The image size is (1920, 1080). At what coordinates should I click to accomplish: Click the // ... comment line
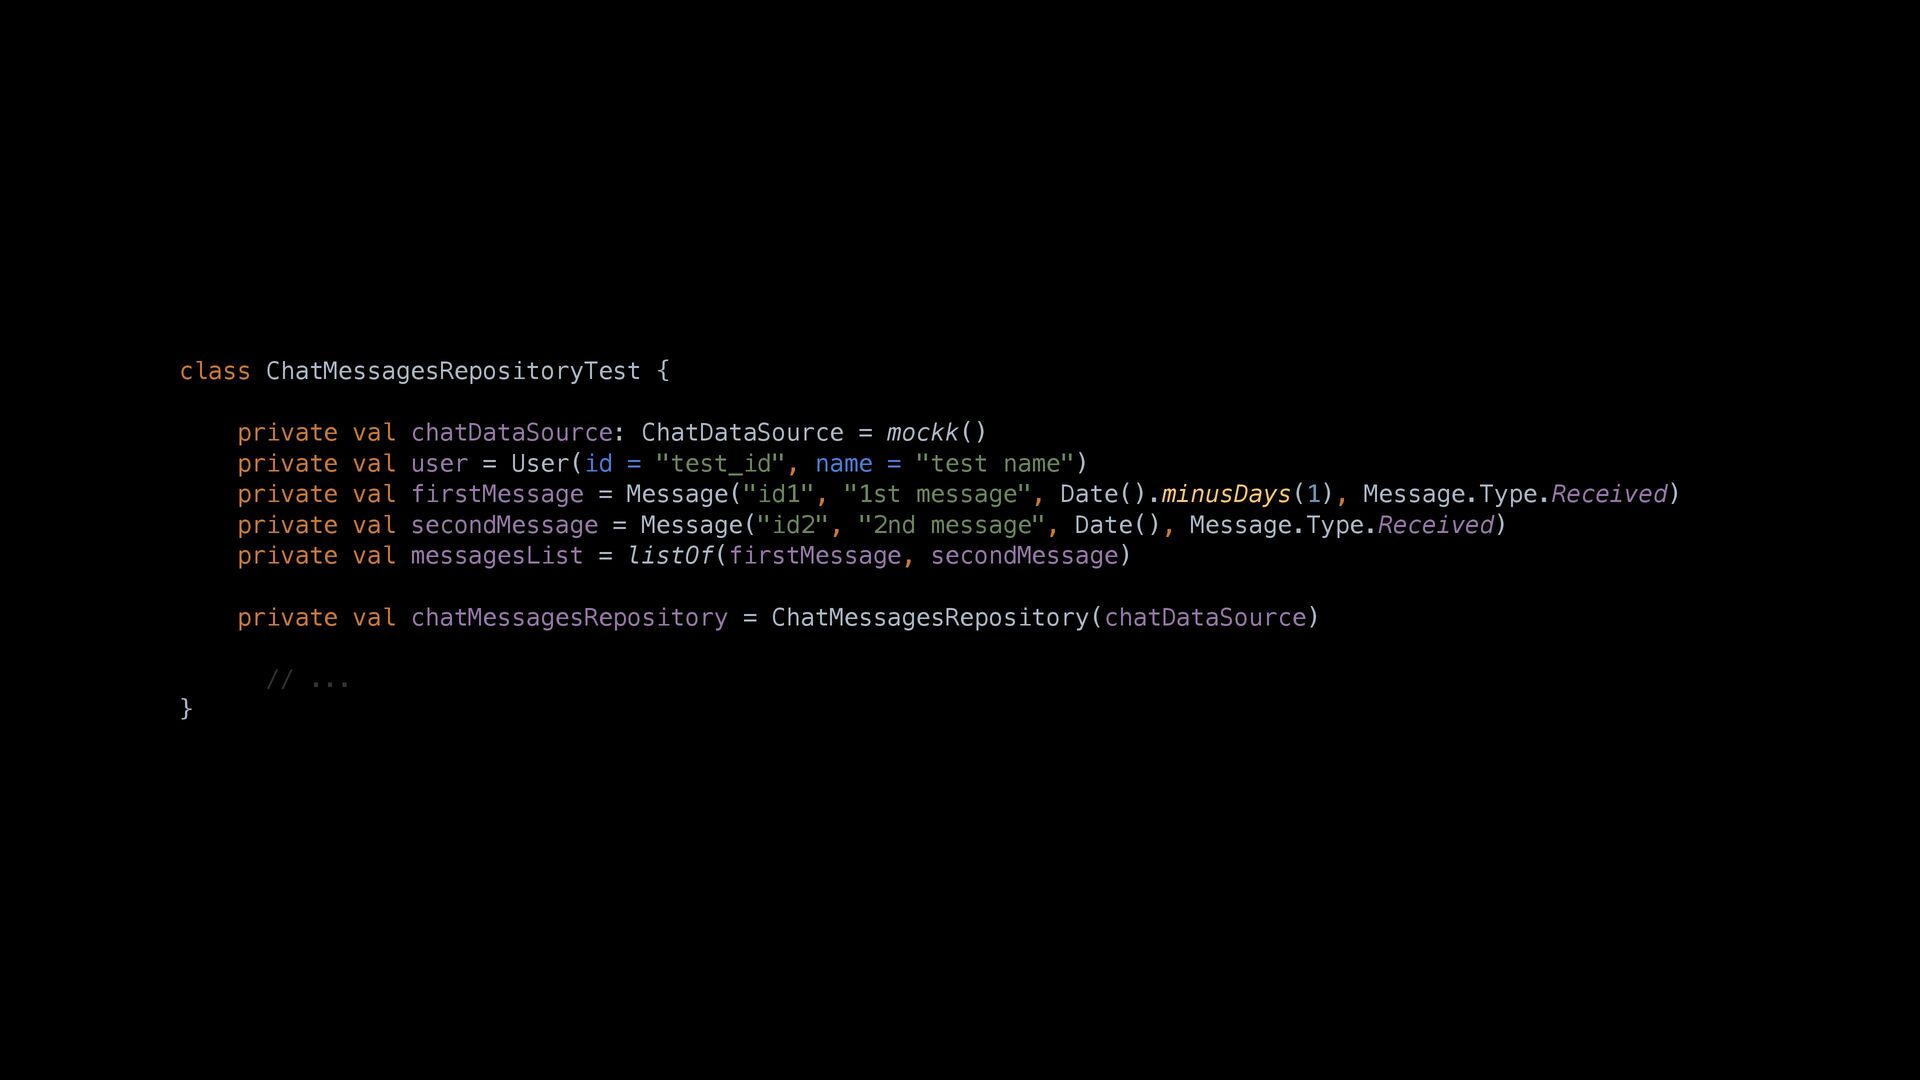point(308,681)
